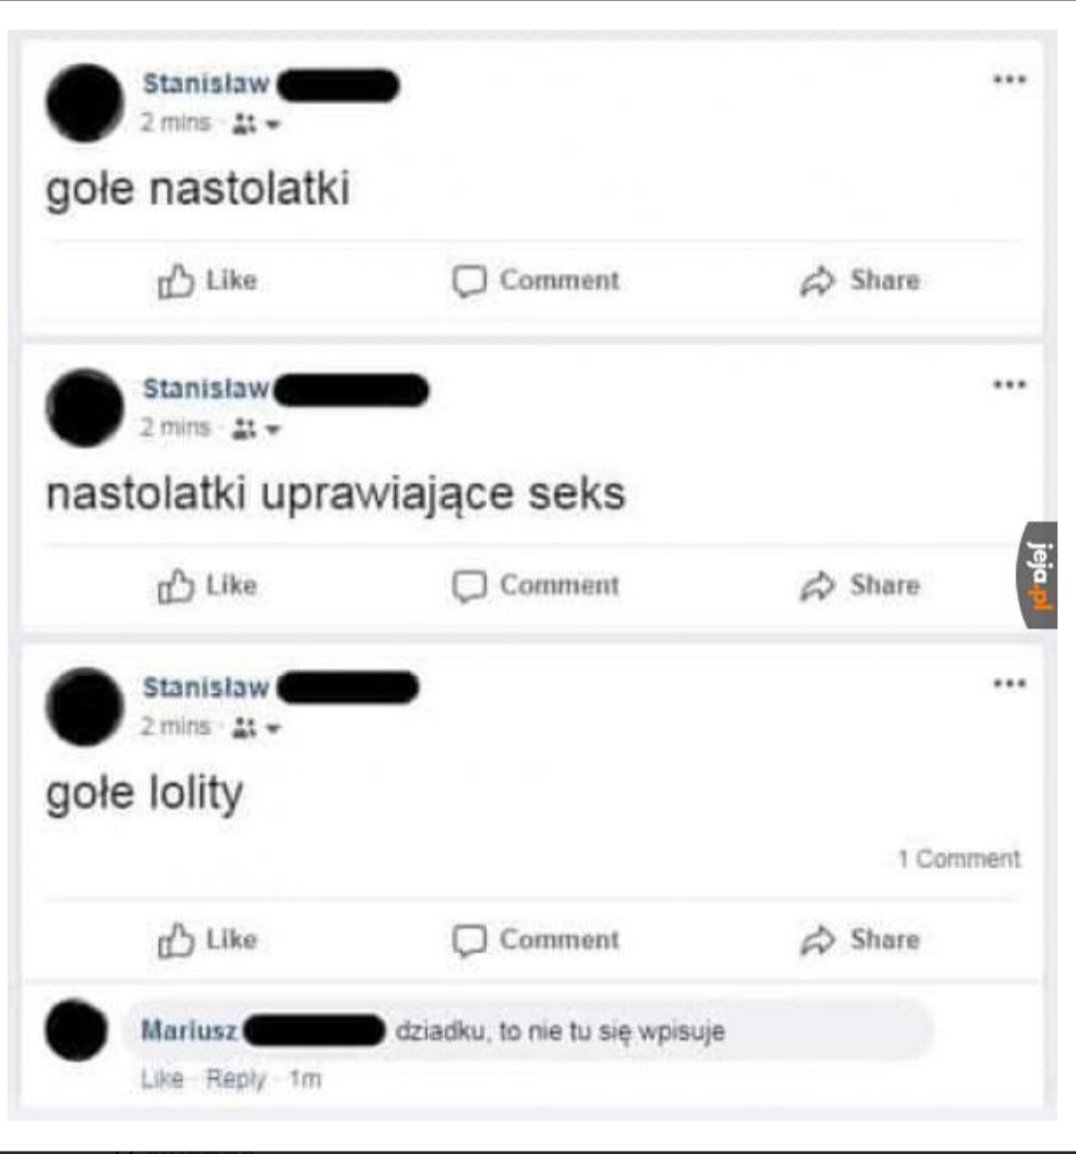
Task: Share the bottom post with 1 Comment
Action: [860, 940]
